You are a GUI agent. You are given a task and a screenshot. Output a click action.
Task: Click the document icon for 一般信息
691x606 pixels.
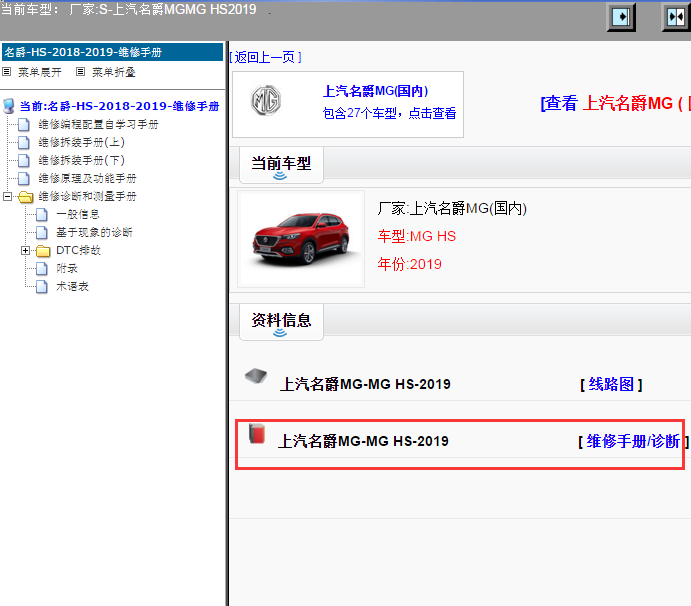click(x=42, y=215)
